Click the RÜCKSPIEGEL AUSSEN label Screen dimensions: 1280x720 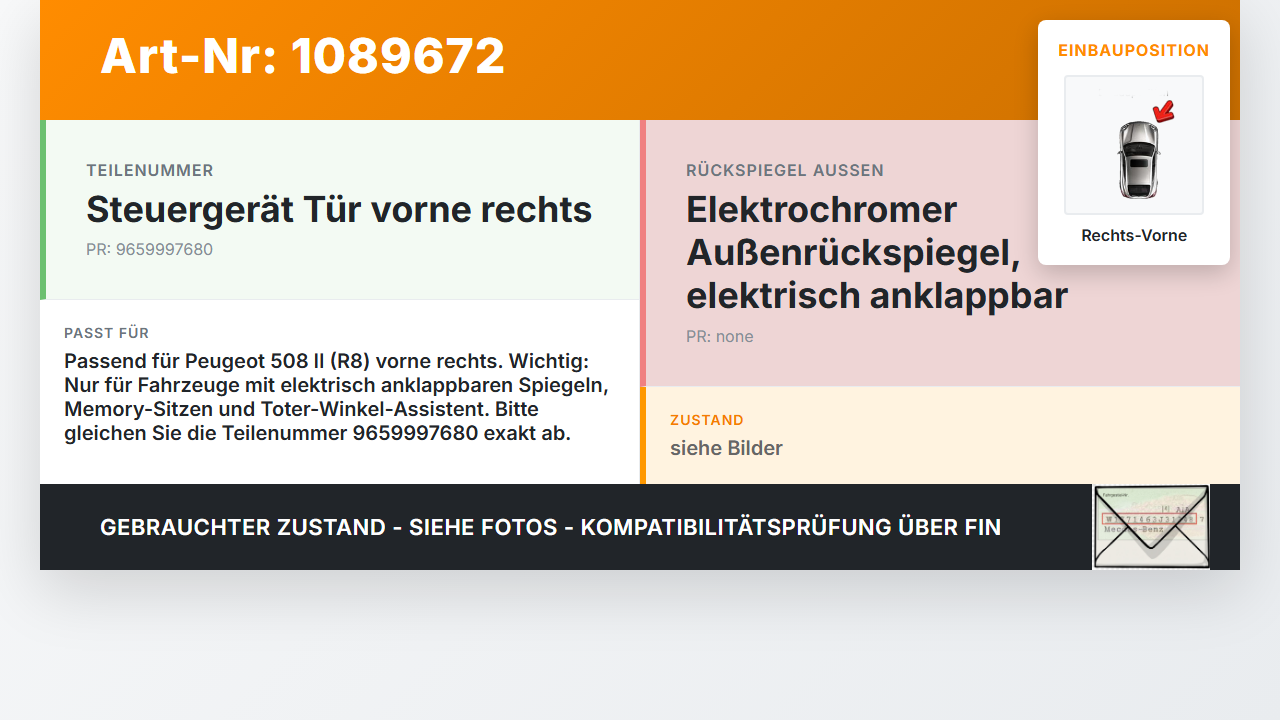(x=785, y=171)
